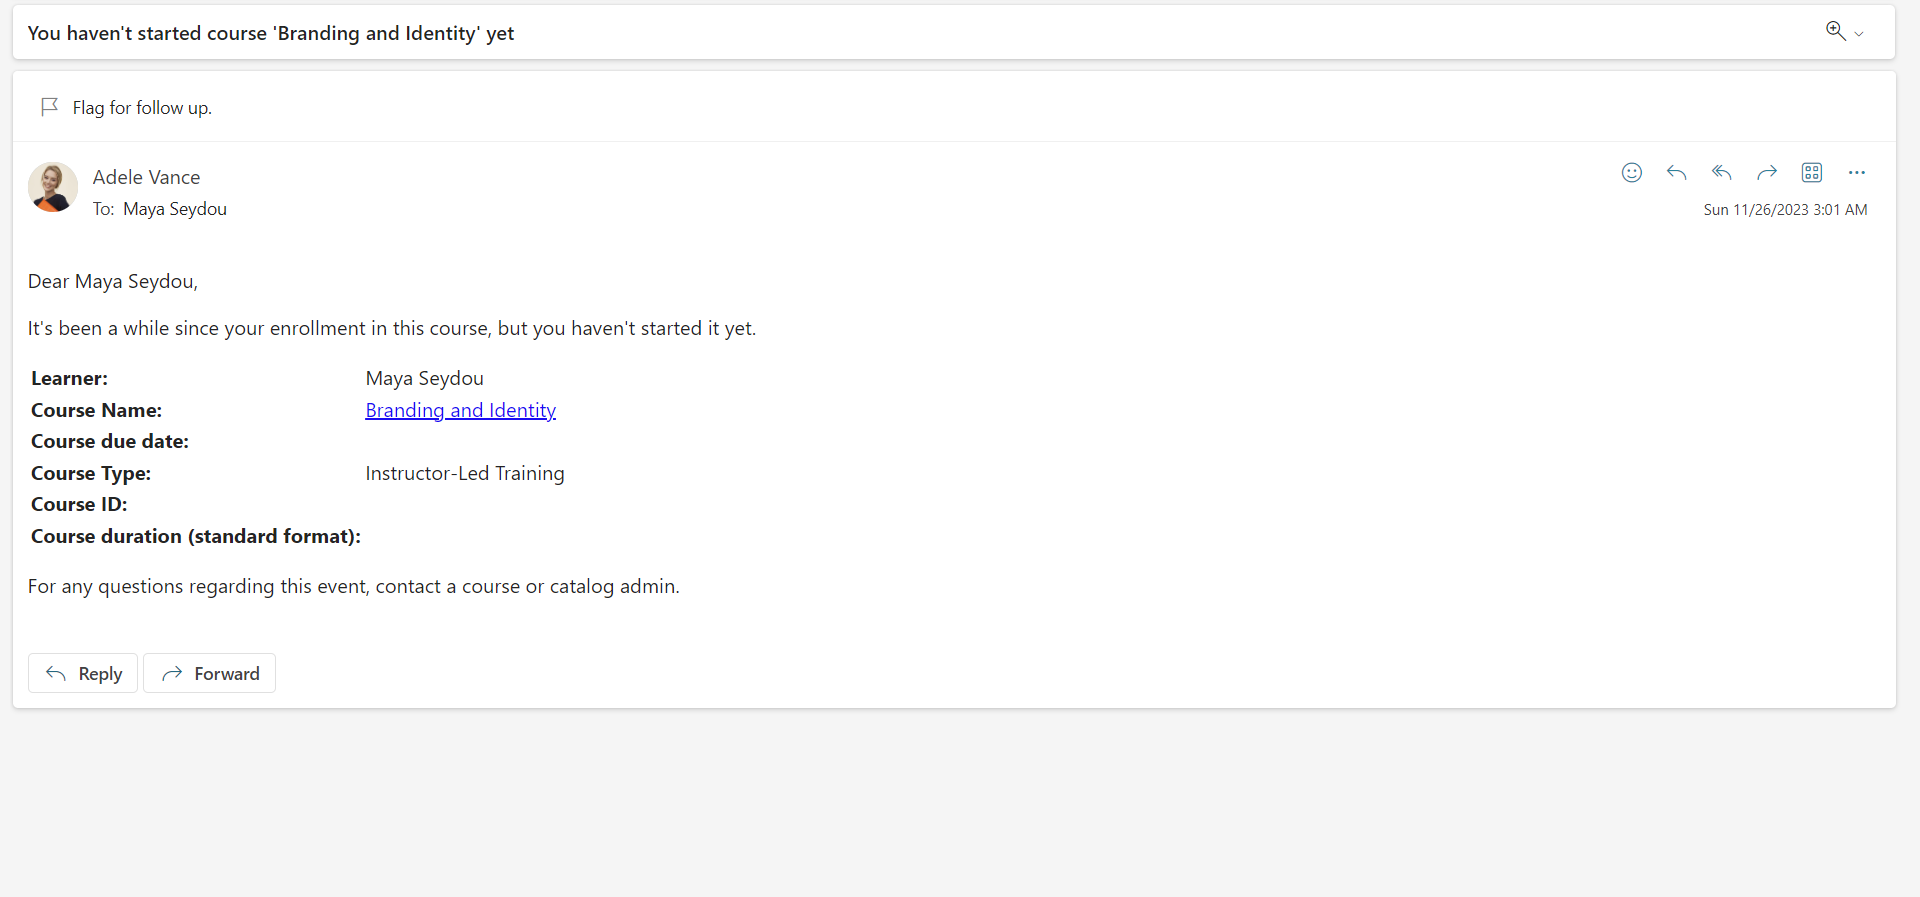Click the email subject line heading

pyautogui.click(x=271, y=33)
